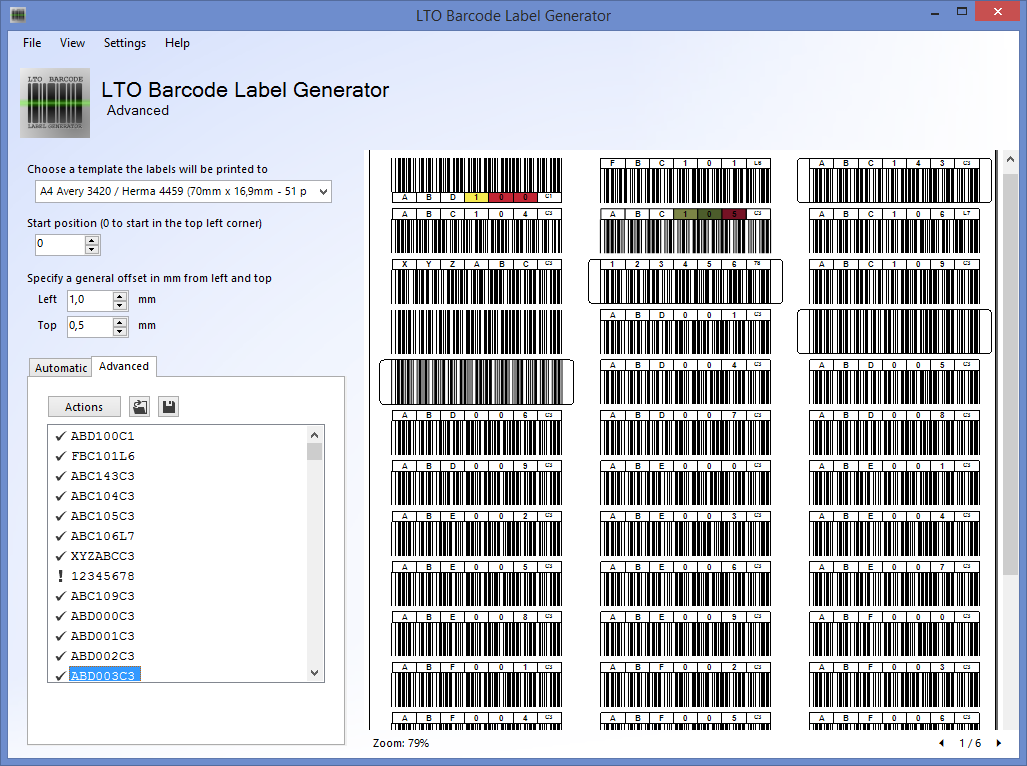Select the XYZABCC3 list entry

(102, 556)
